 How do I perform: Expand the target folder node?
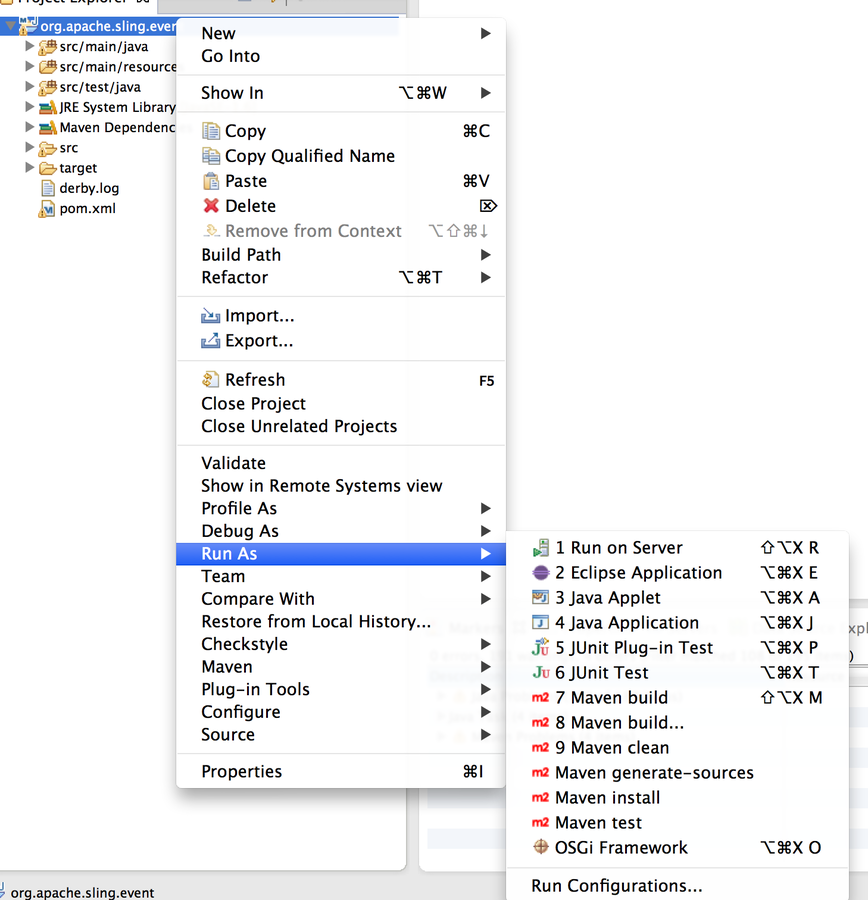(29, 167)
